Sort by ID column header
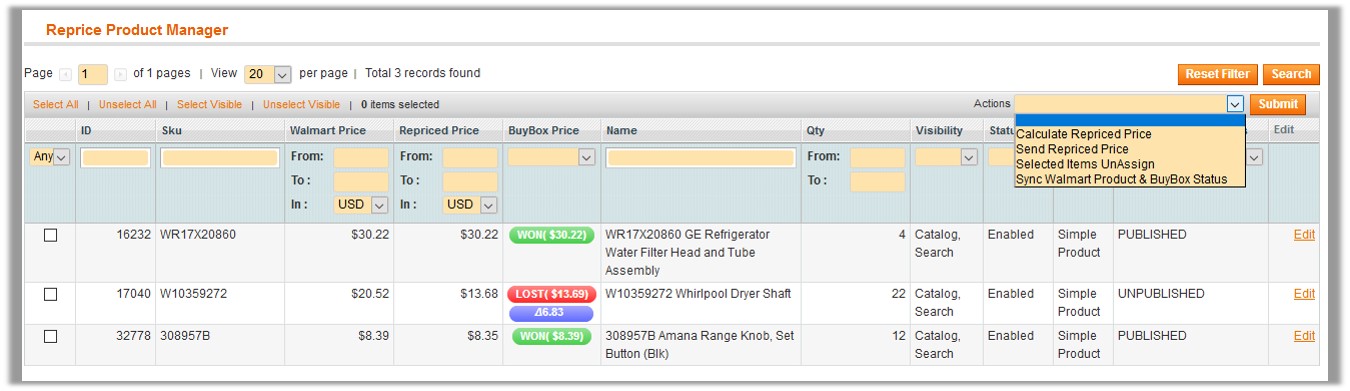Viewport: 1350px width, 391px height. click(86, 131)
